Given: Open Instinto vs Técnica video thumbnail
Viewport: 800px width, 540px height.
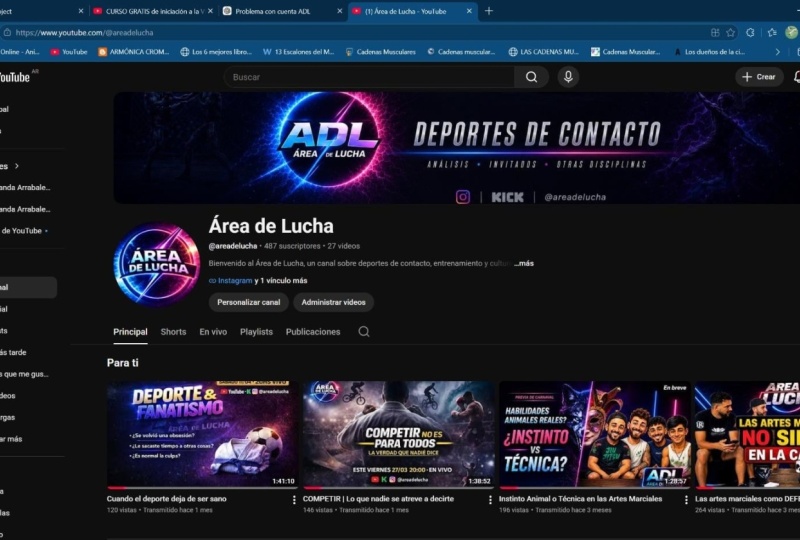Looking at the screenshot, I should click(594, 434).
